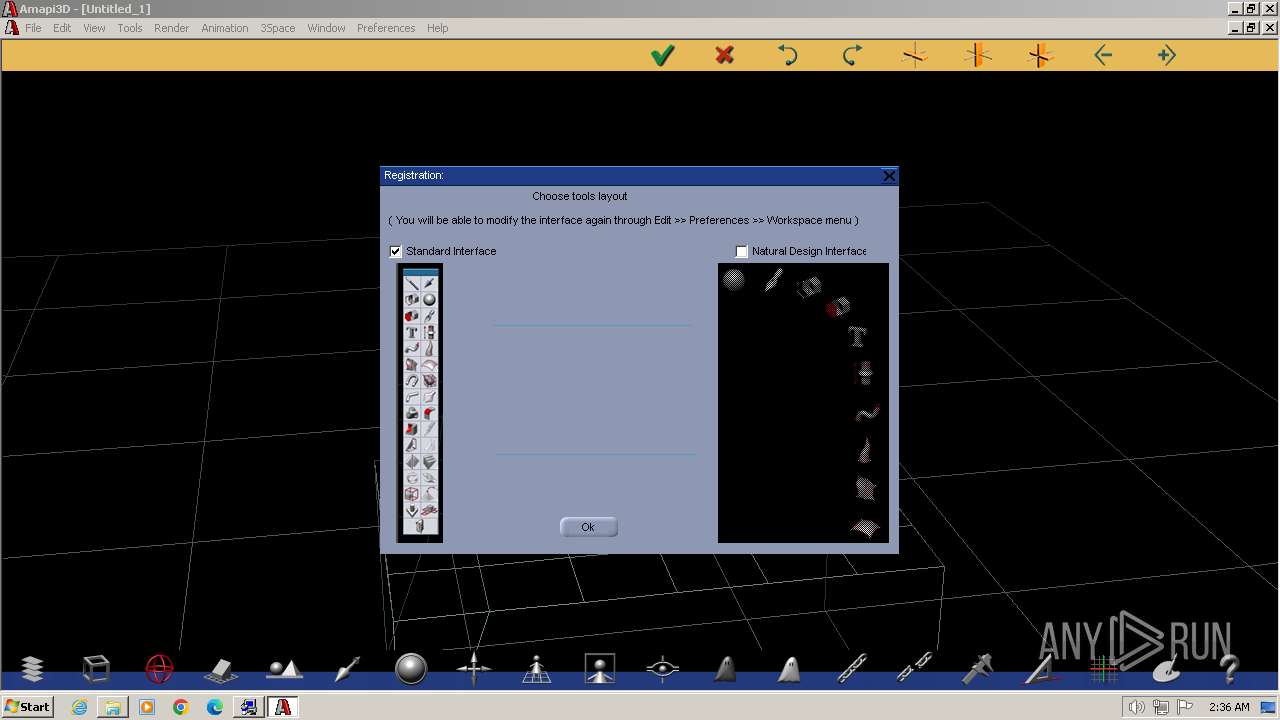The height and width of the screenshot is (720, 1280).
Task: Uncheck the Standard Interface checkbox
Action: pyautogui.click(x=396, y=251)
